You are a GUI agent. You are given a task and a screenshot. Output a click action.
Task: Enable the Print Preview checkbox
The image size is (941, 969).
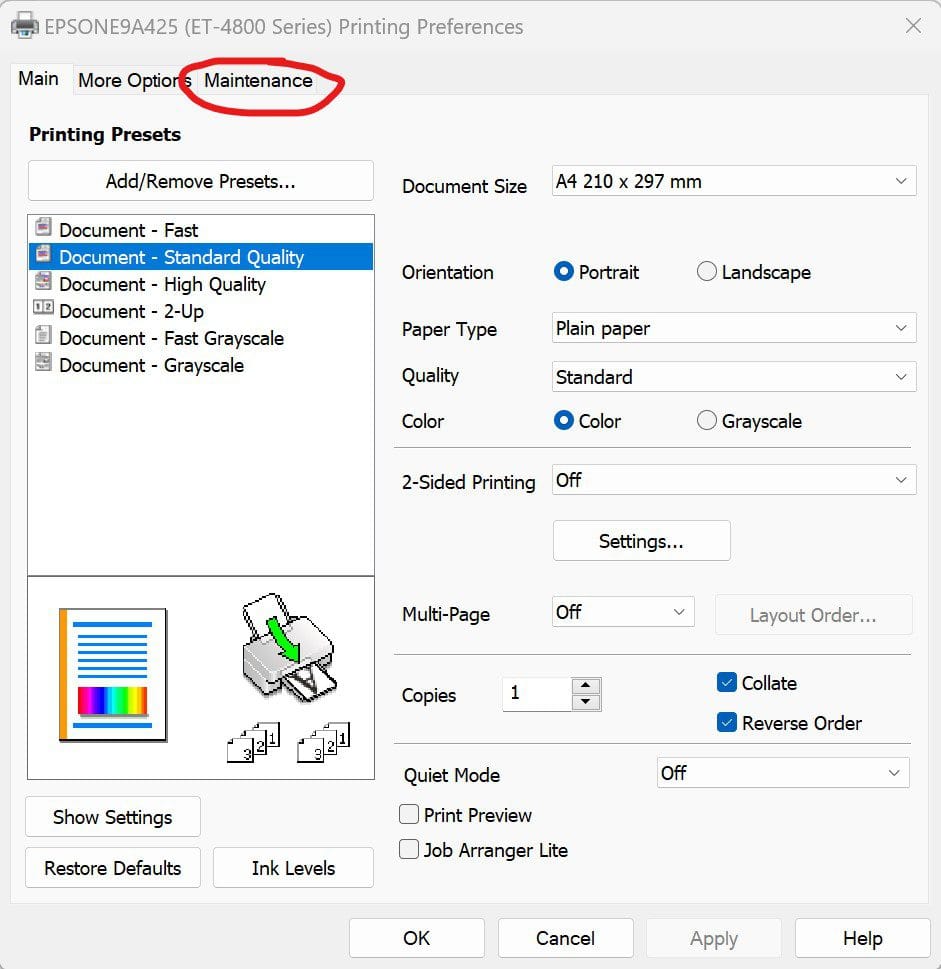[409, 815]
